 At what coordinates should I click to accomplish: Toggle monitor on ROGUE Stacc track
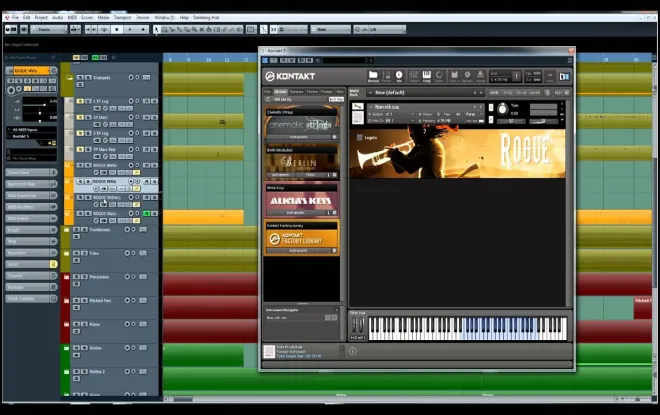click(137, 213)
